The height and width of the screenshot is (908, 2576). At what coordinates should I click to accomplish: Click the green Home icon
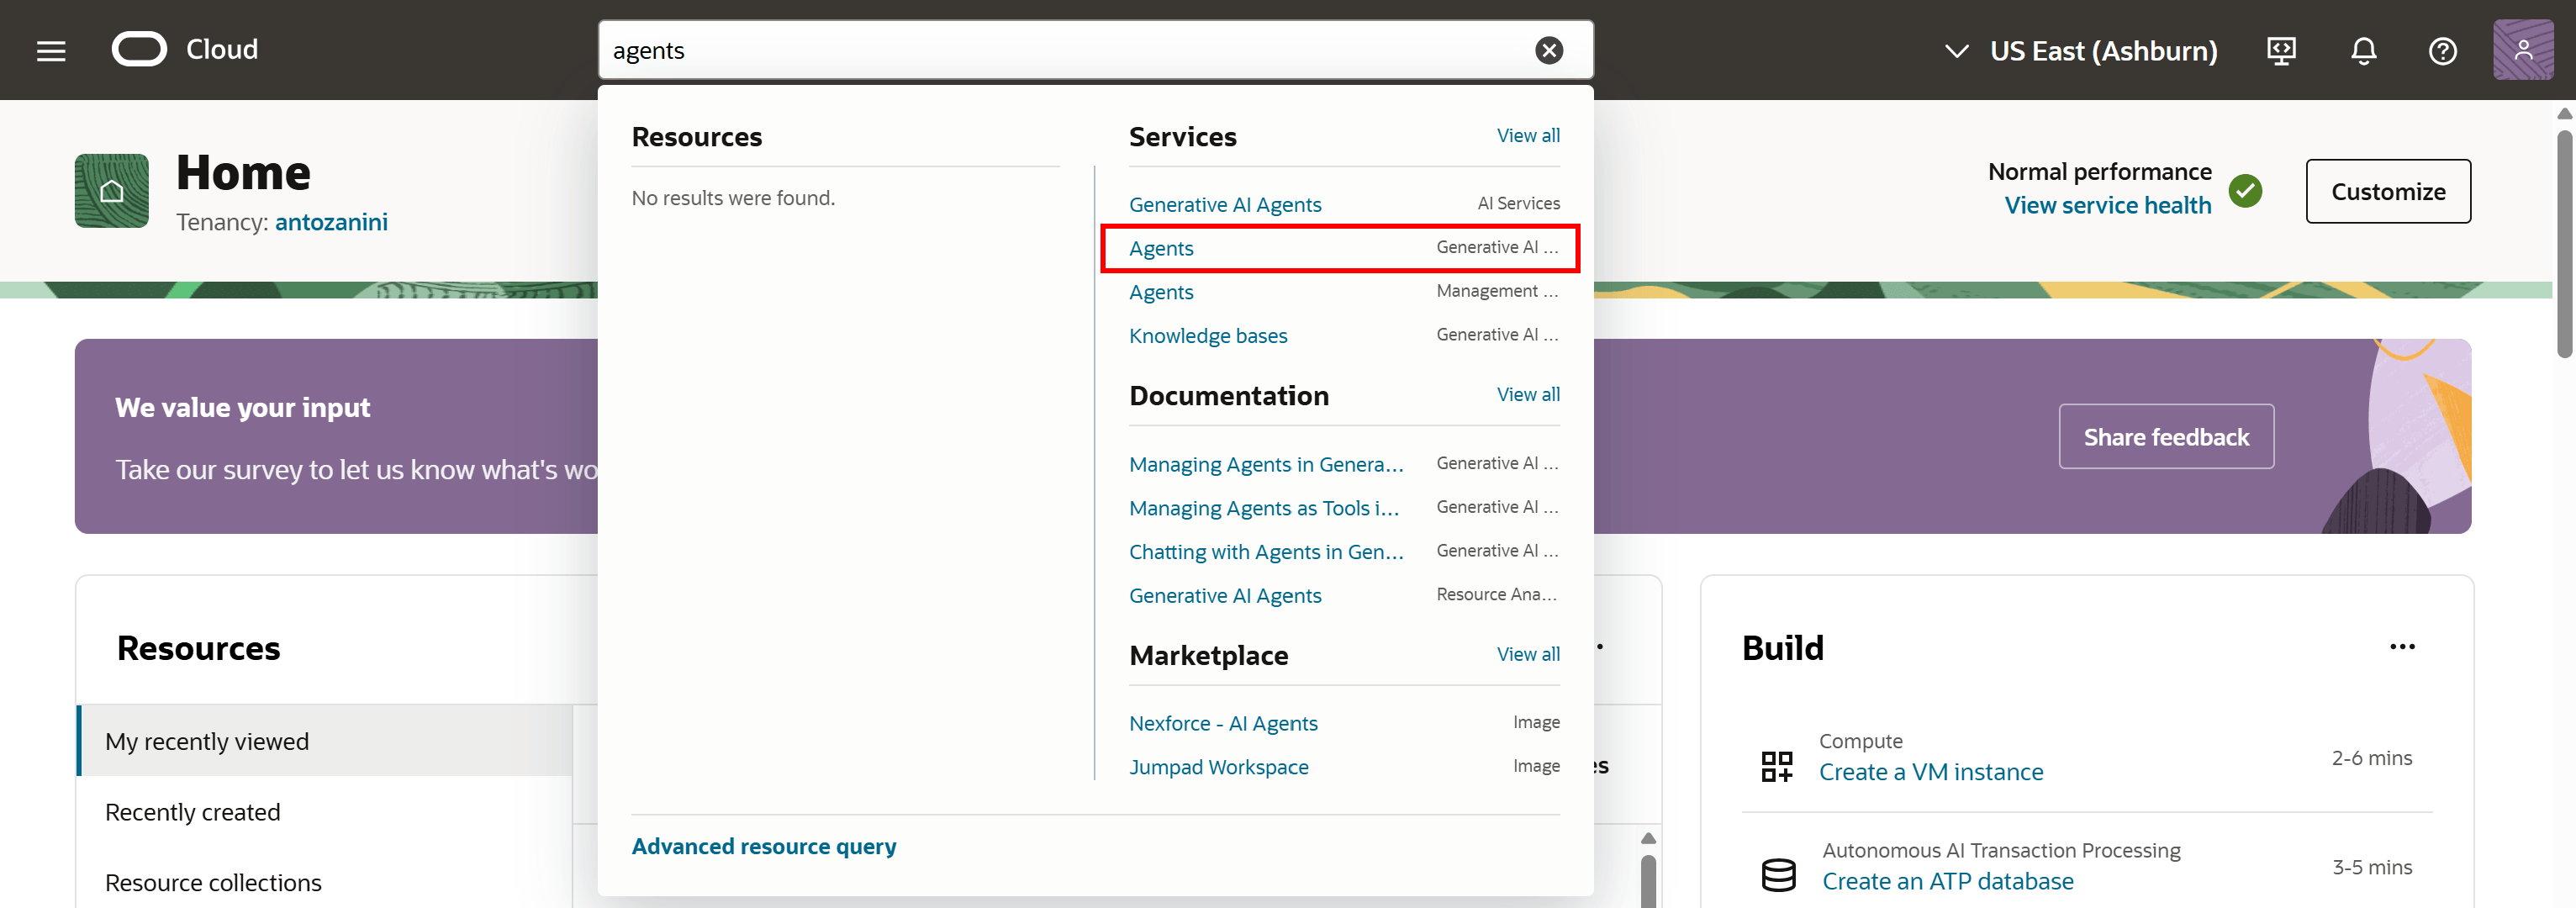112,191
